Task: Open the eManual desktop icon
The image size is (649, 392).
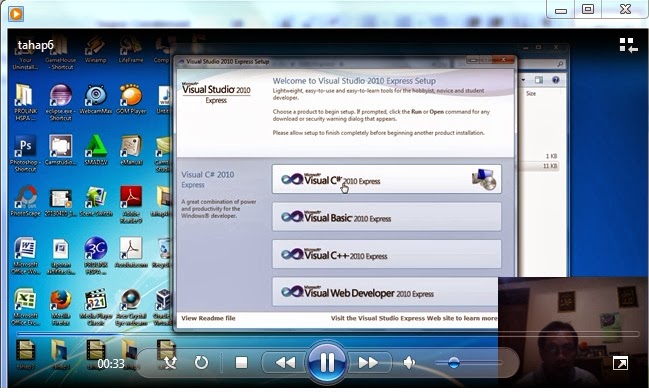Action: click(131, 150)
